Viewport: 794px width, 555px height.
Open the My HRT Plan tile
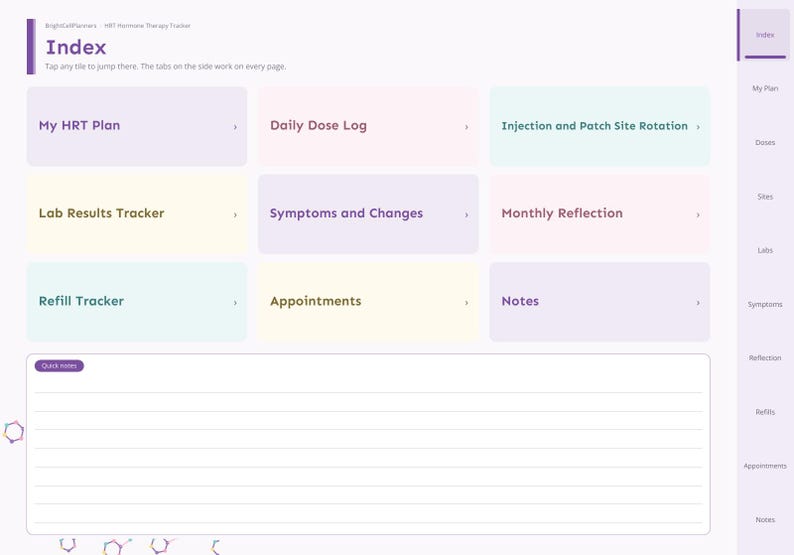point(137,126)
